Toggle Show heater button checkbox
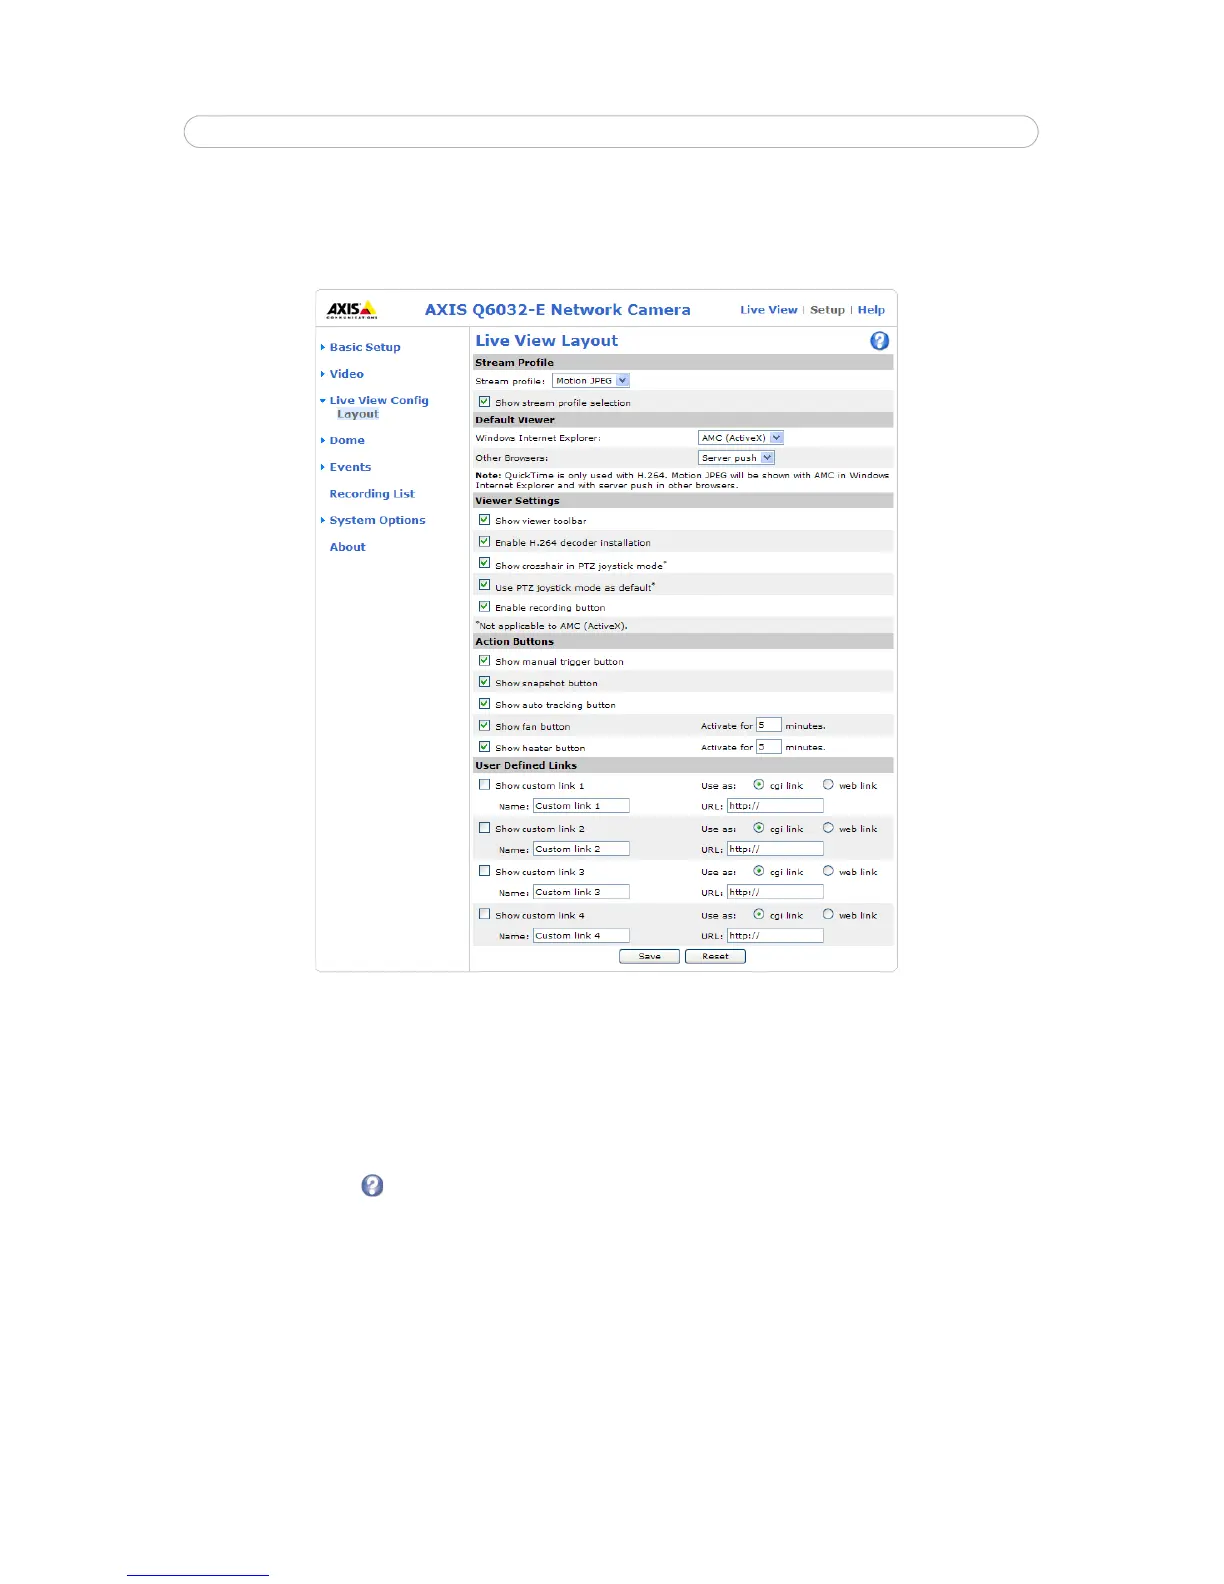 tap(484, 747)
